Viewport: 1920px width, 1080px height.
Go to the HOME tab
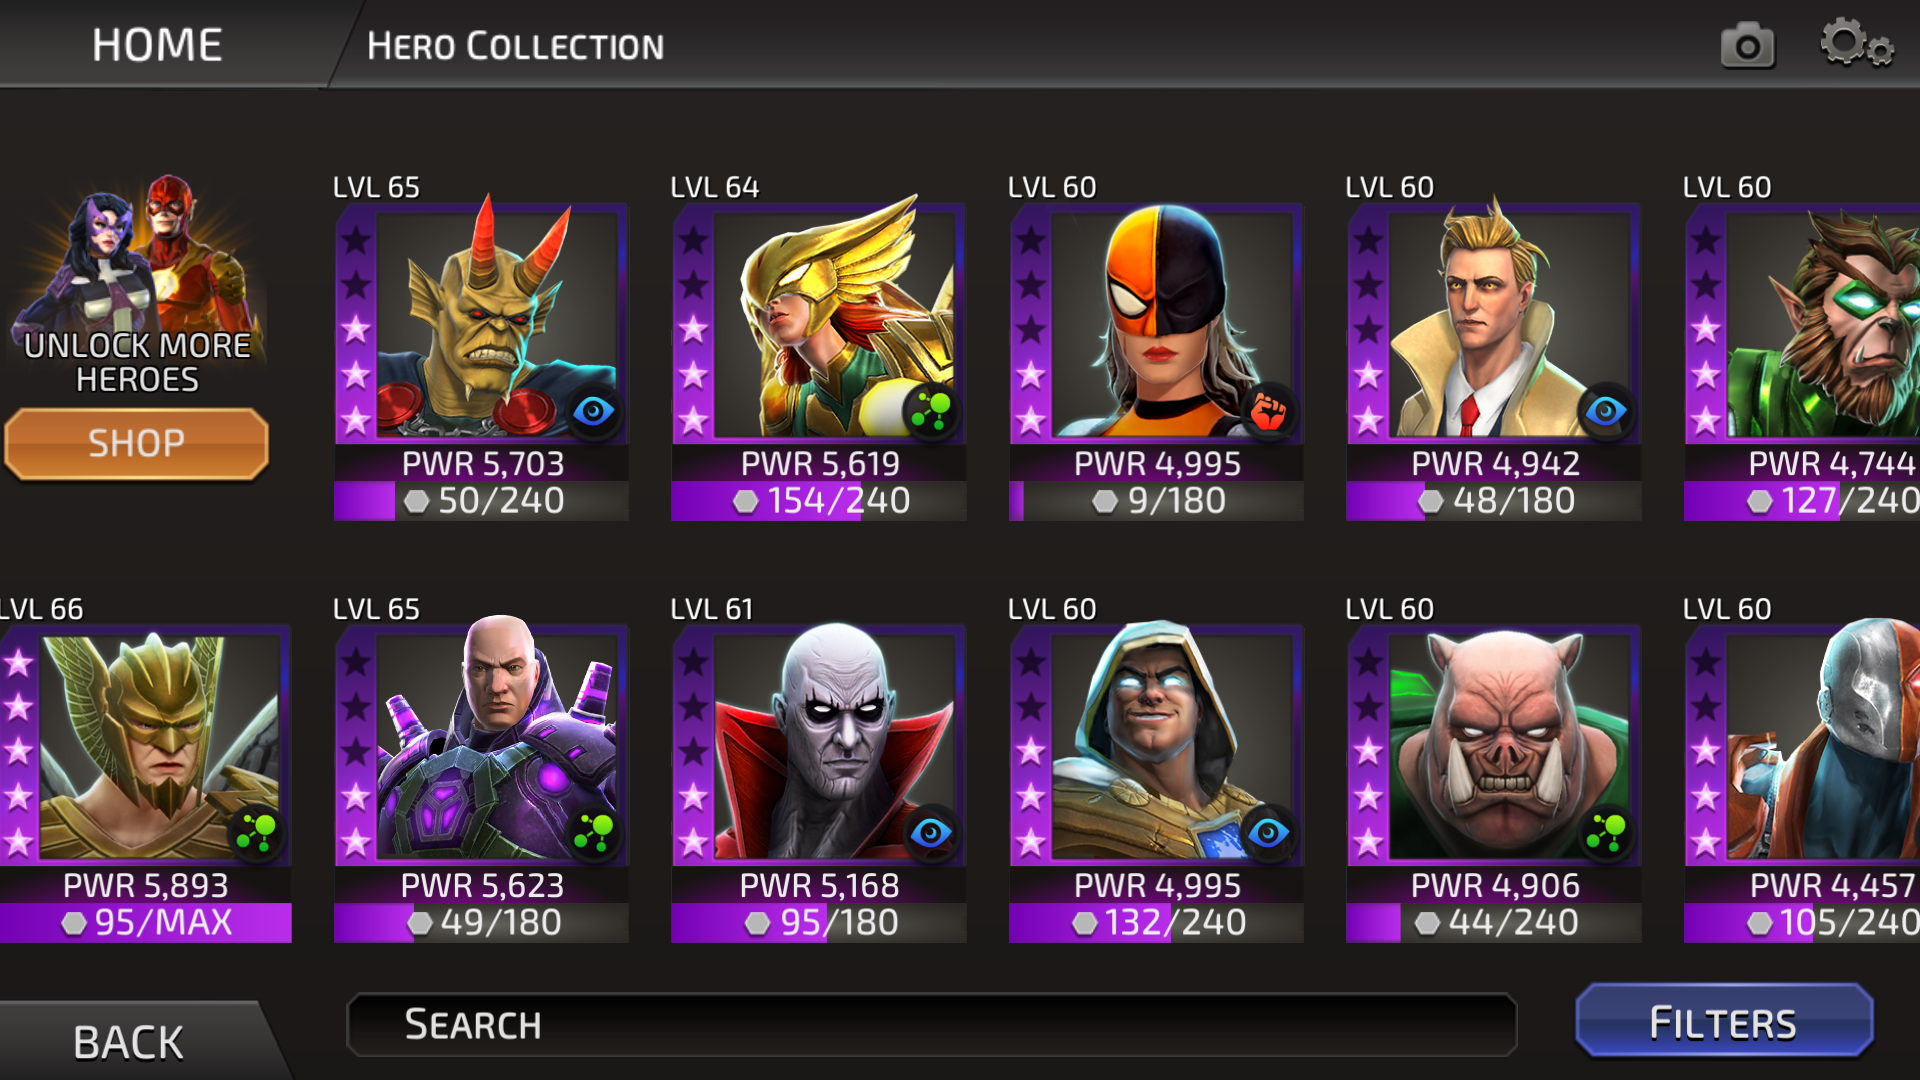(157, 45)
